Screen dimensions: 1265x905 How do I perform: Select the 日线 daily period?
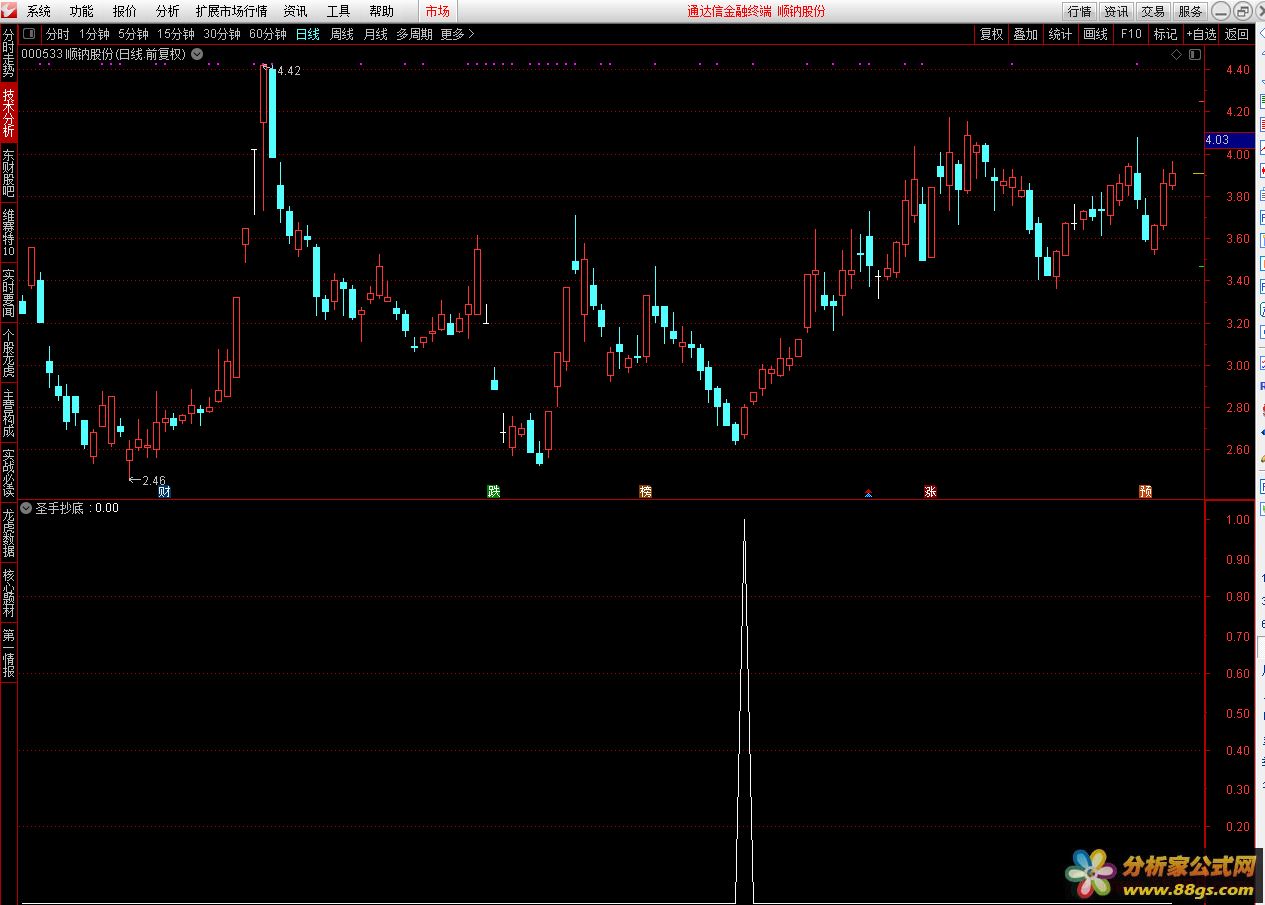click(308, 34)
